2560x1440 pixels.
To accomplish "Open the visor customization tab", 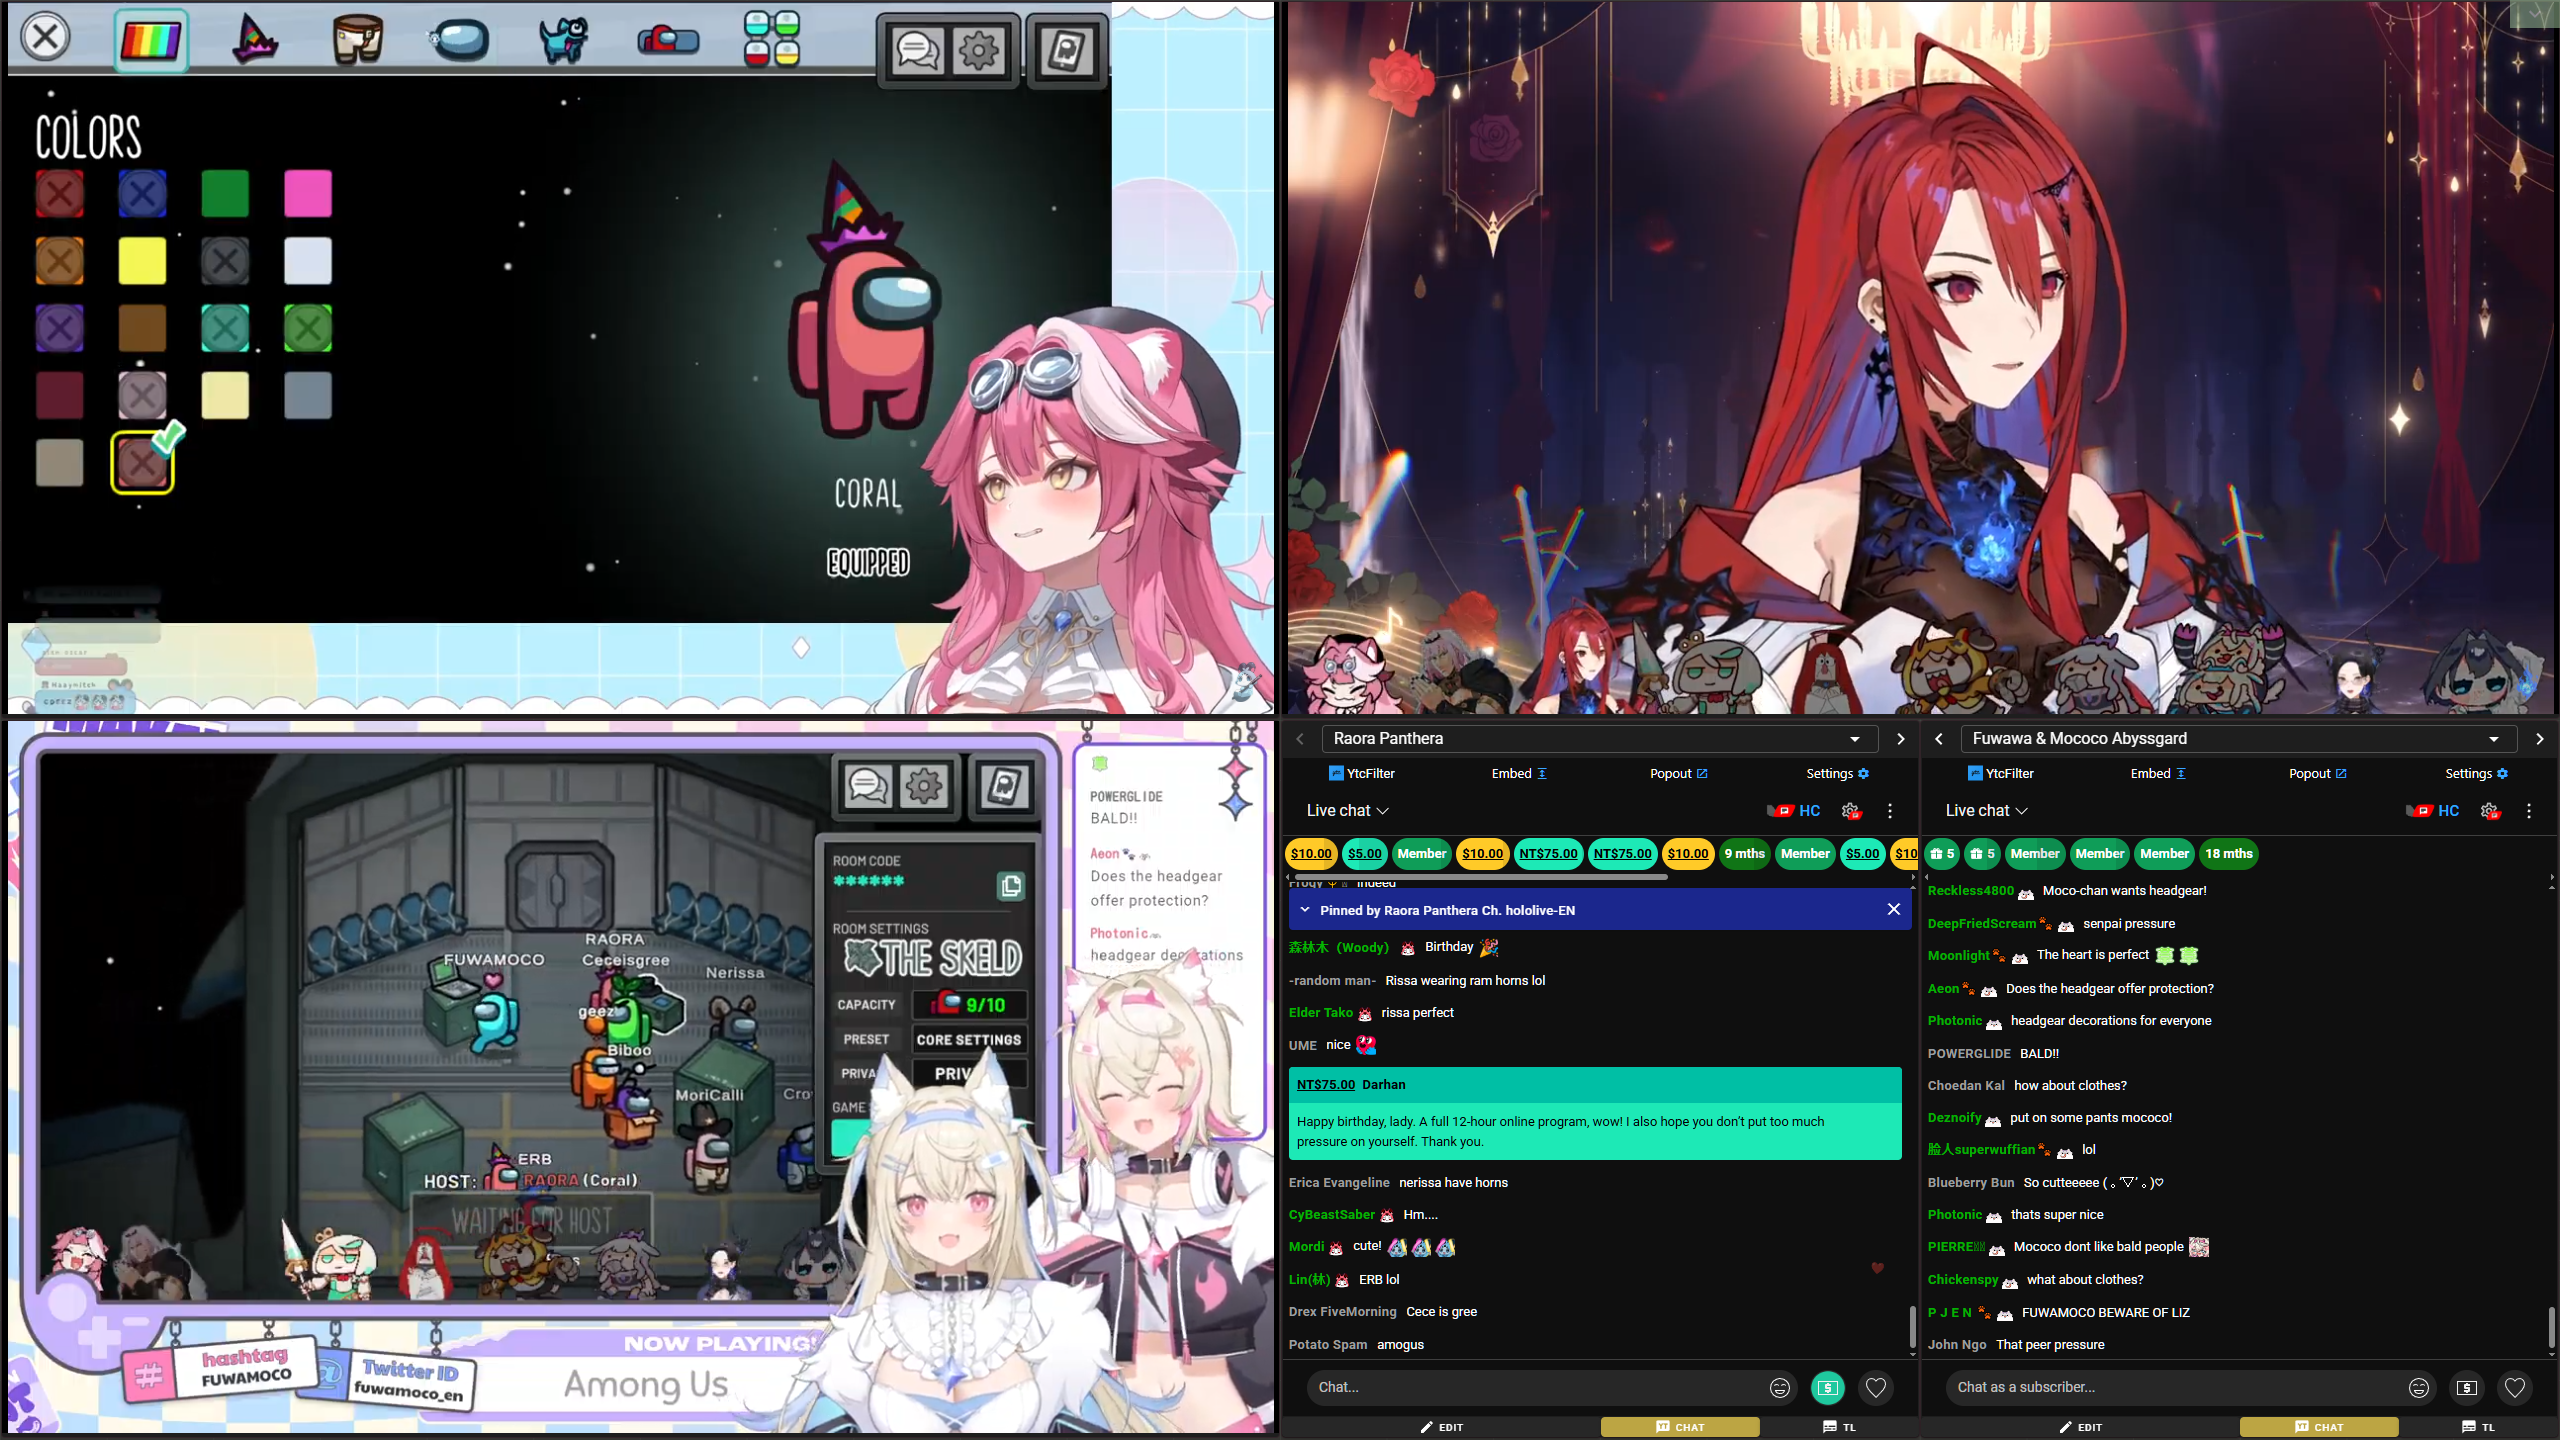I will tap(460, 40).
